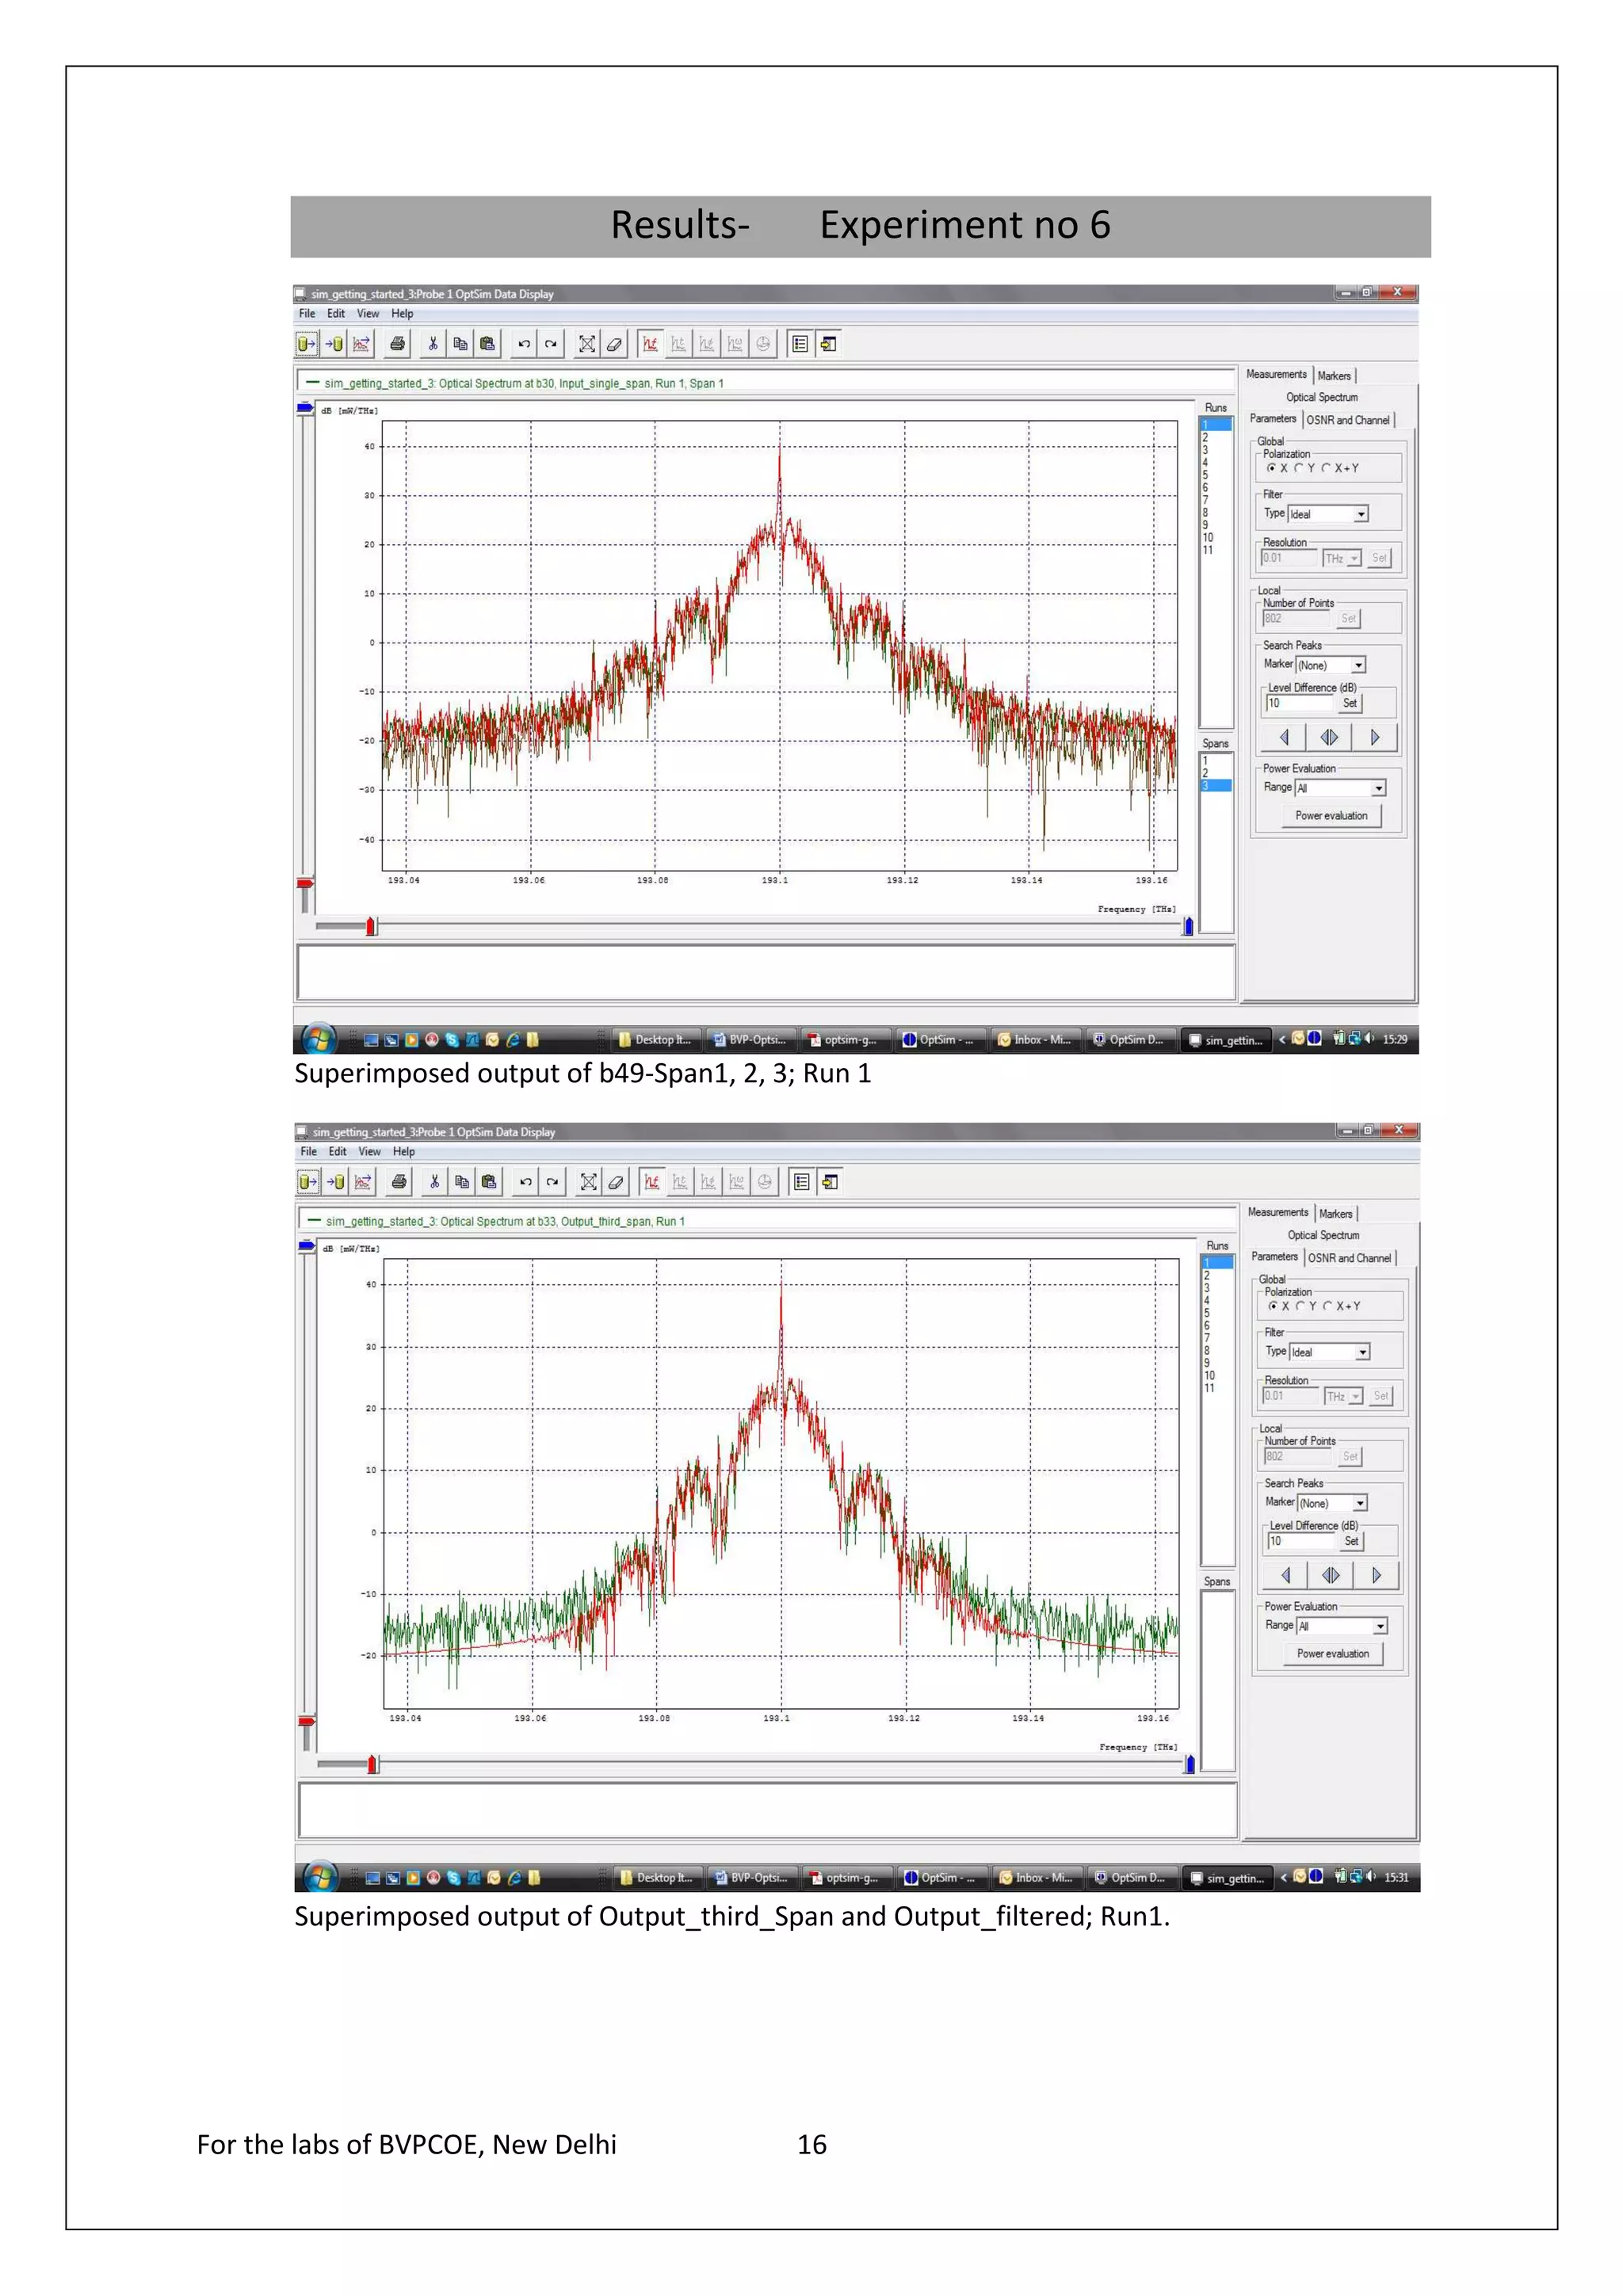Click load data cylinder icon, Input_single_span window

306,344
